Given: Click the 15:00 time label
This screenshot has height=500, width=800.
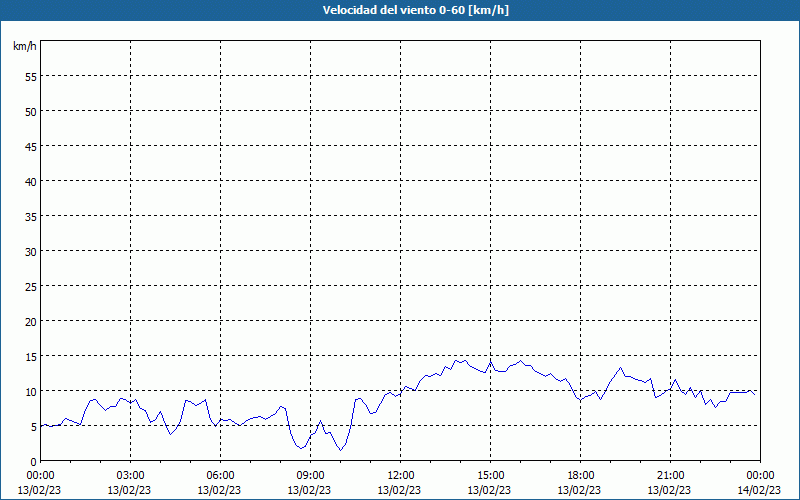Looking at the screenshot, I should 490,476.
